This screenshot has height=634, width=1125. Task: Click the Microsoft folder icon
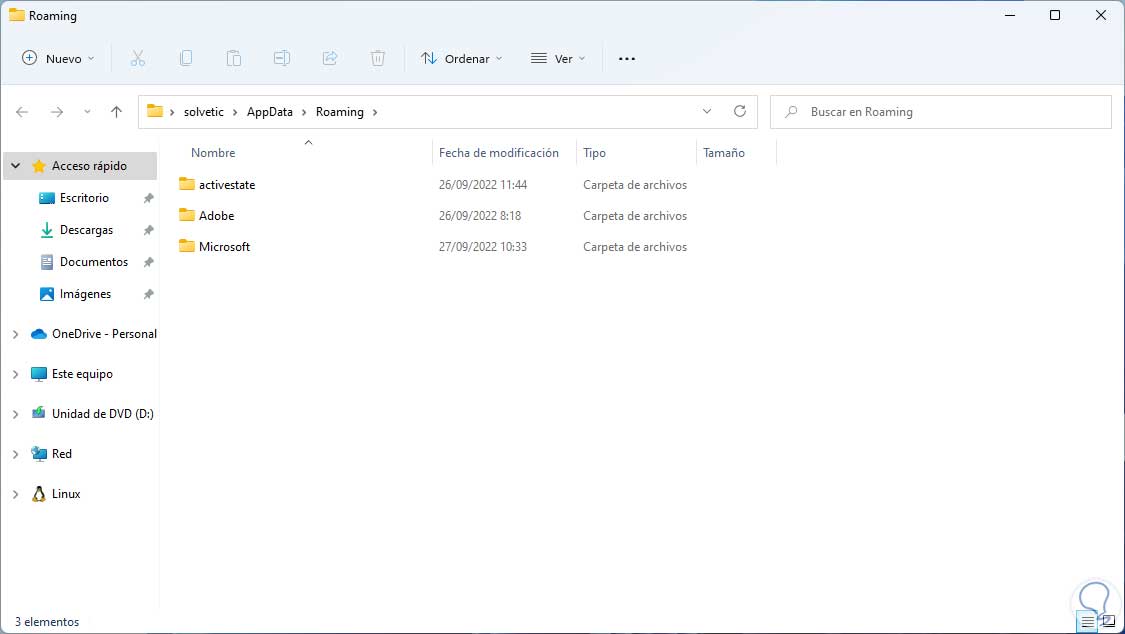click(187, 246)
